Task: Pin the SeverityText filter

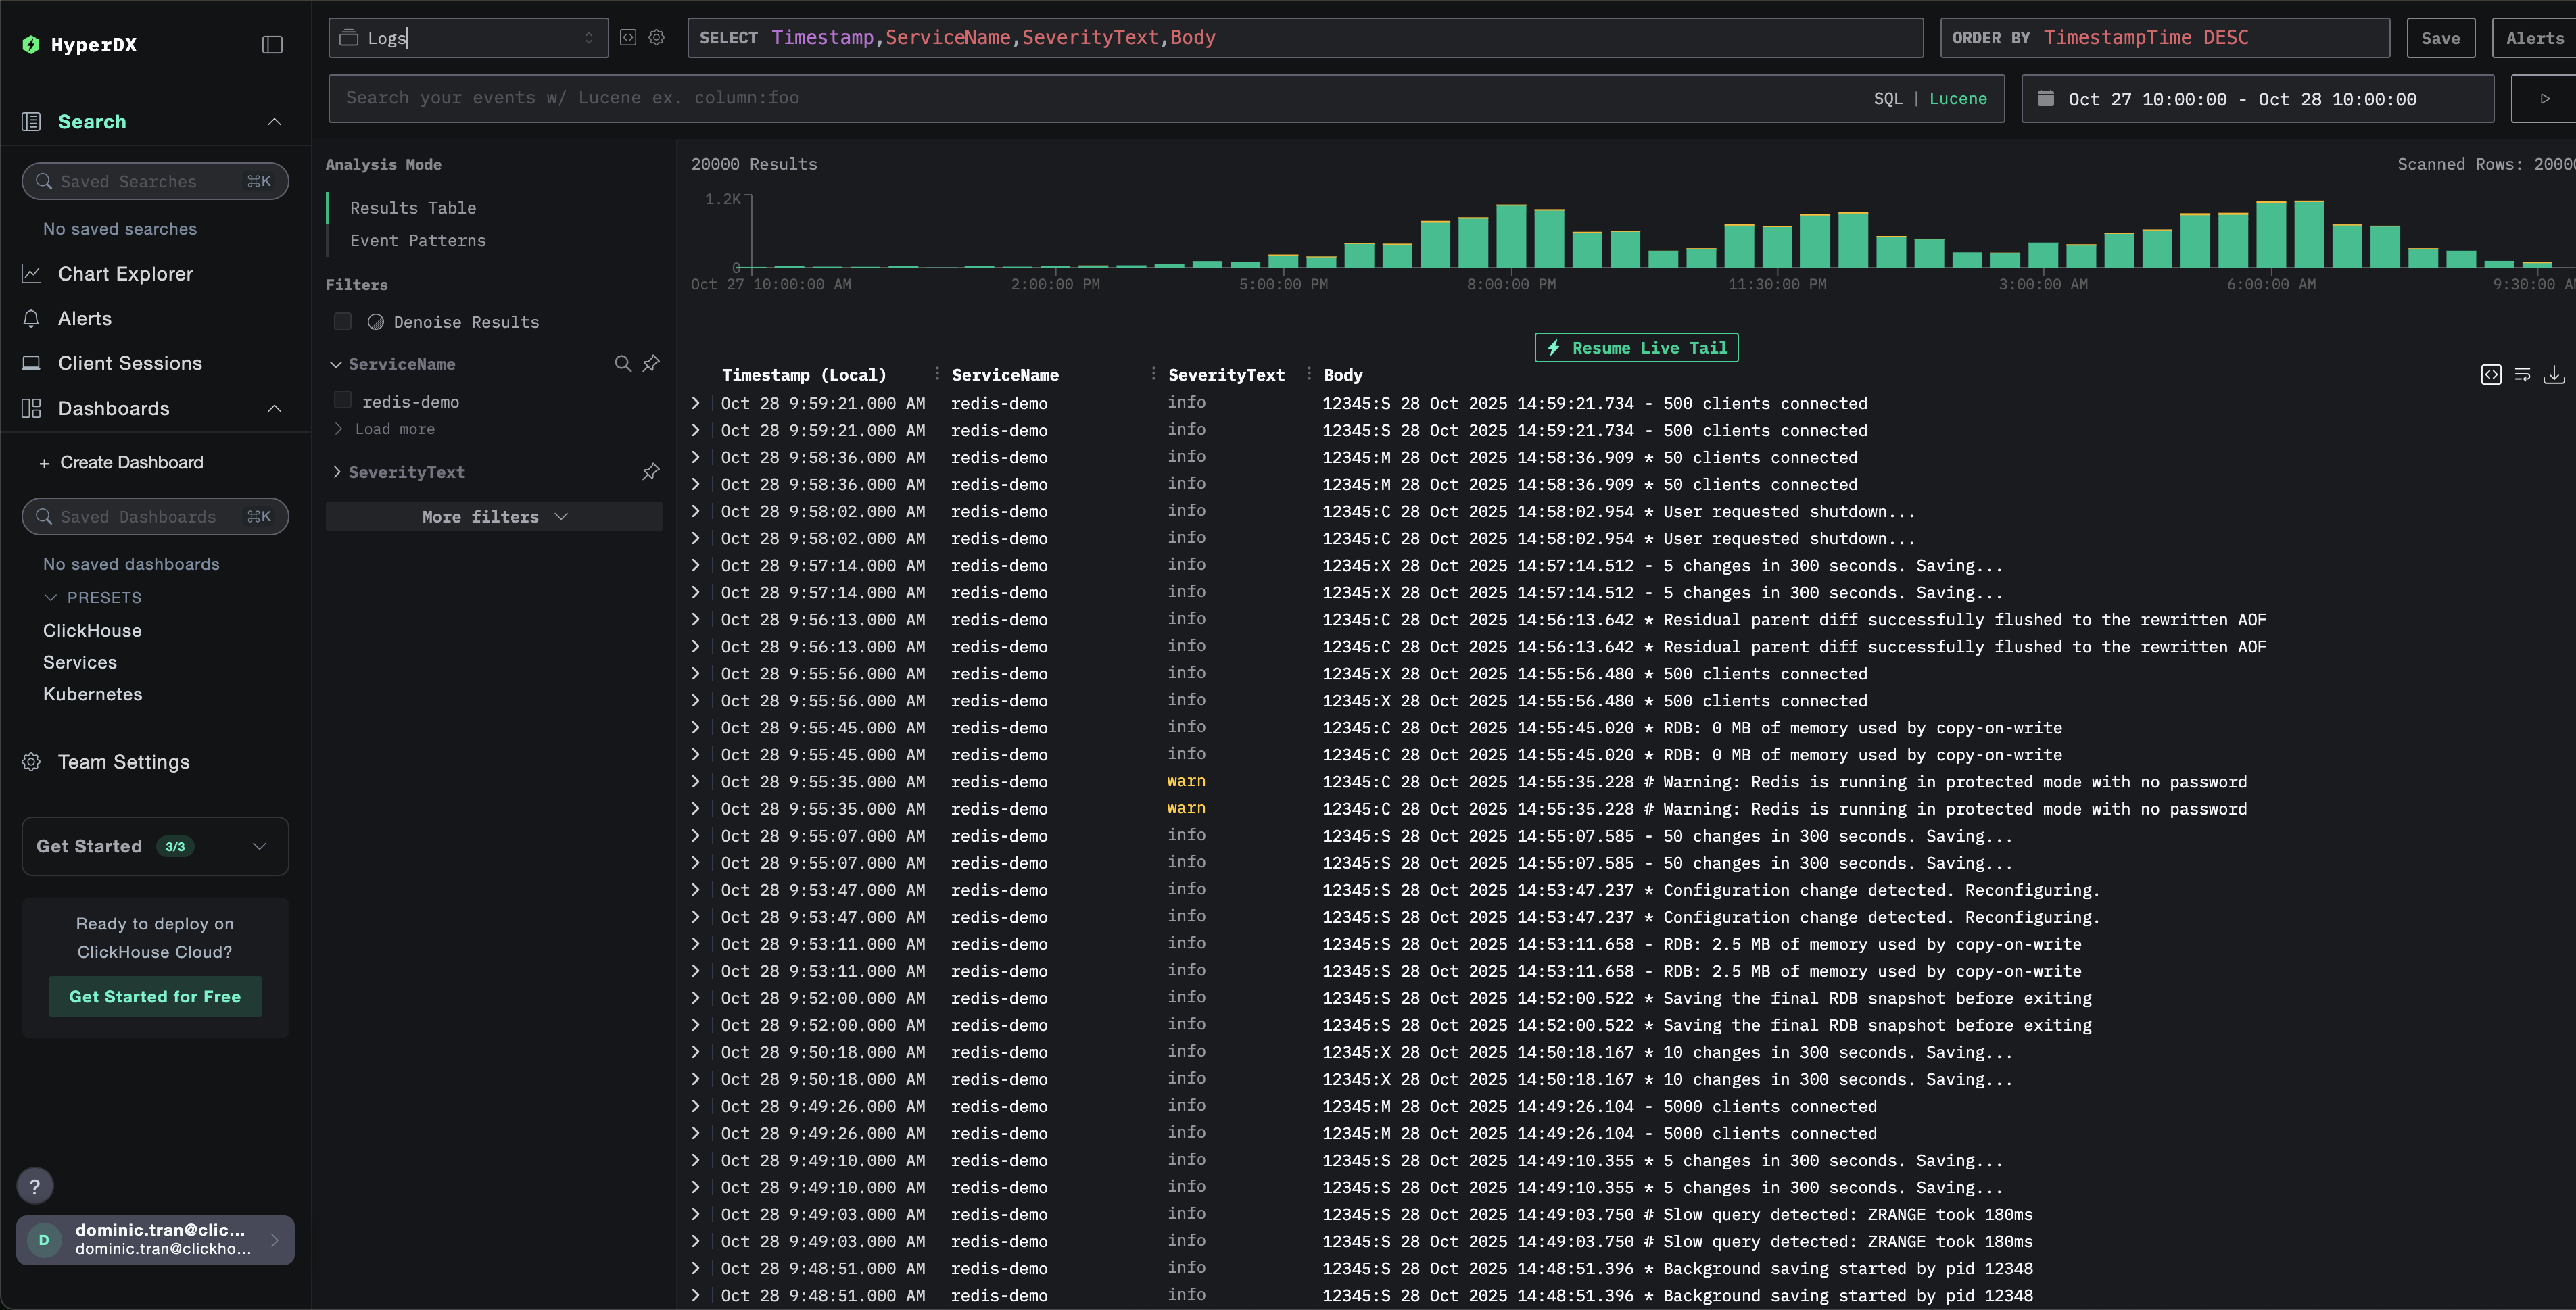Action: [x=650, y=471]
